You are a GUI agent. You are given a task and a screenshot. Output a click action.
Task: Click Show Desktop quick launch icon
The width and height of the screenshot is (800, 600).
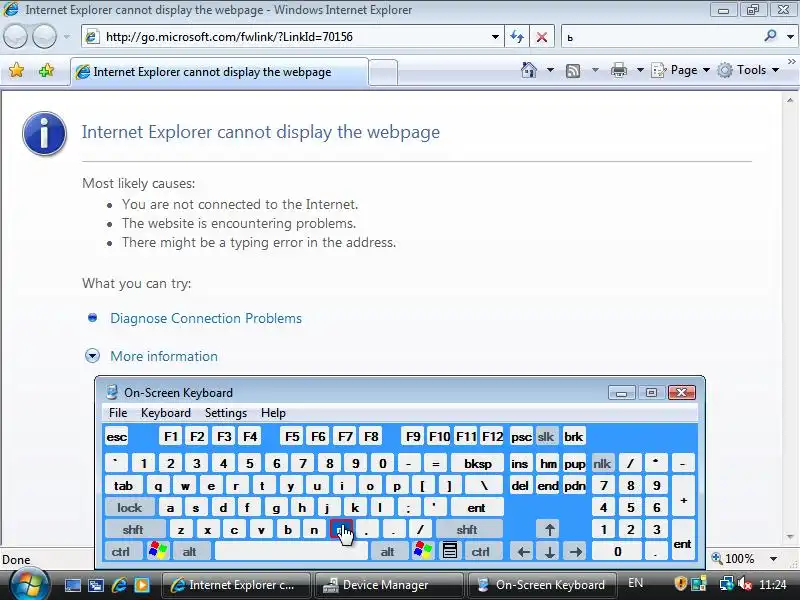click(72, 585)
